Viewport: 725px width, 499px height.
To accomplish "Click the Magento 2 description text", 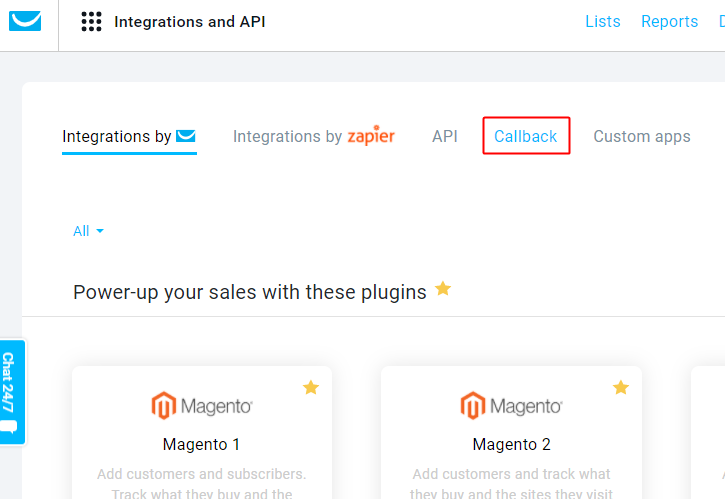I will tap(511, 484).
